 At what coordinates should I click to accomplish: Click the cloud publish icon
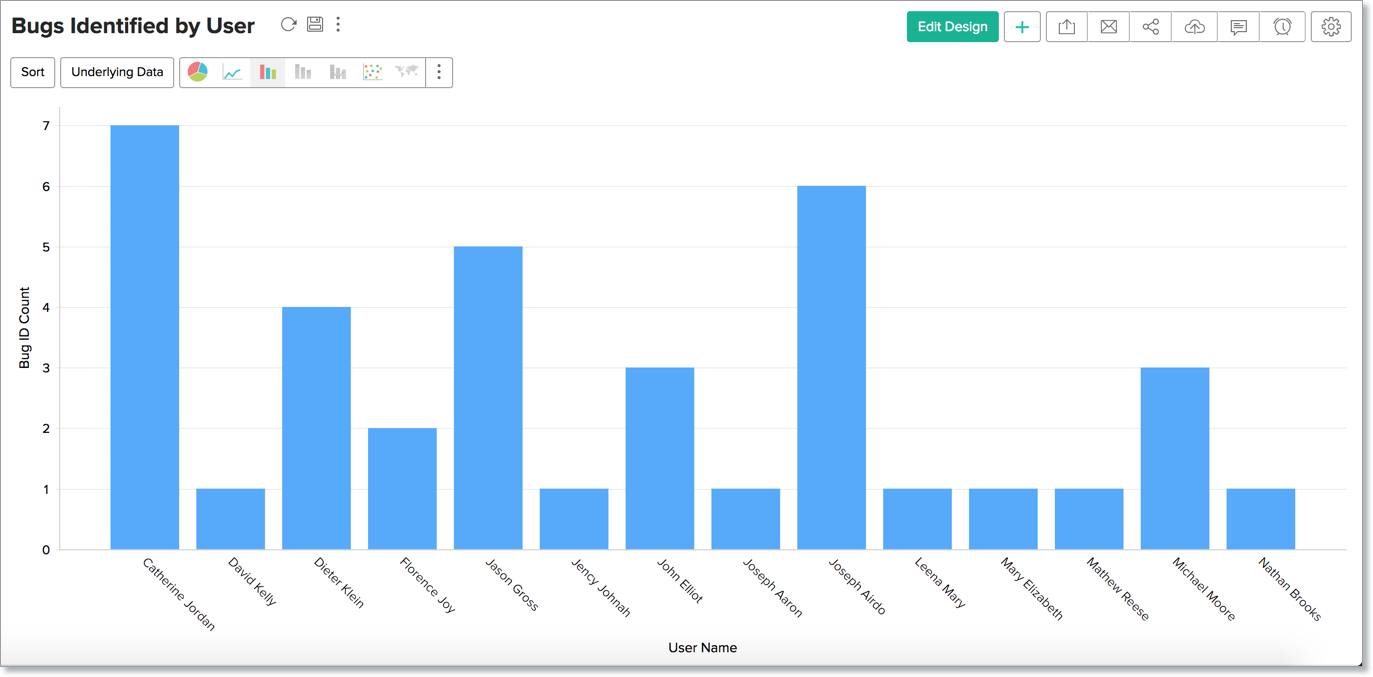(x=1195, y=27)
